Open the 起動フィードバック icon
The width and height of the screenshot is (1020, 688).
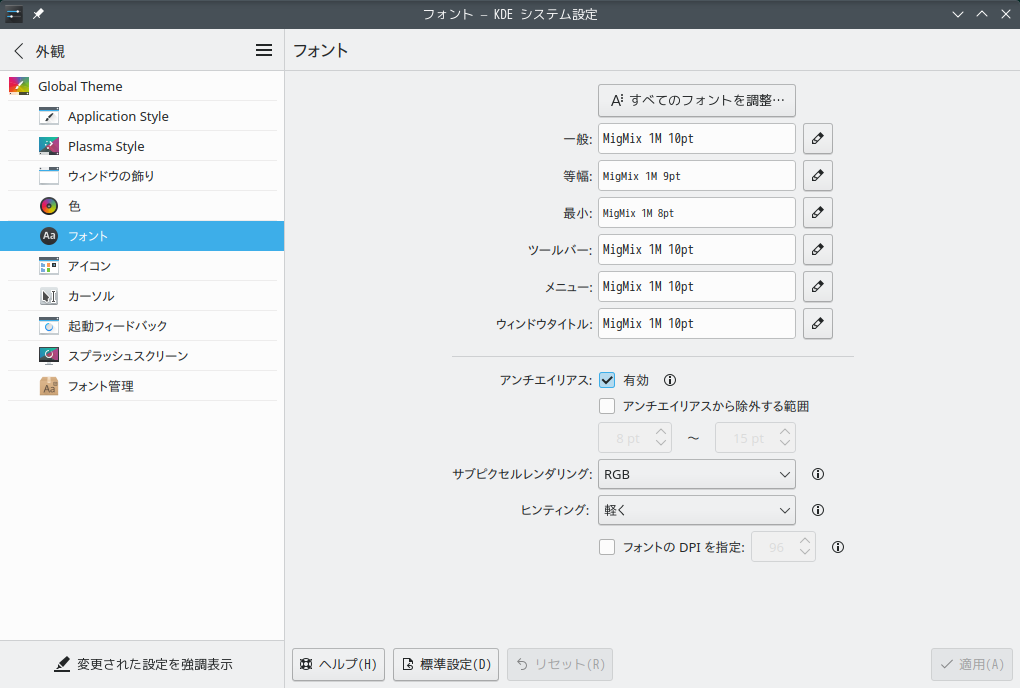coord(49,326)
